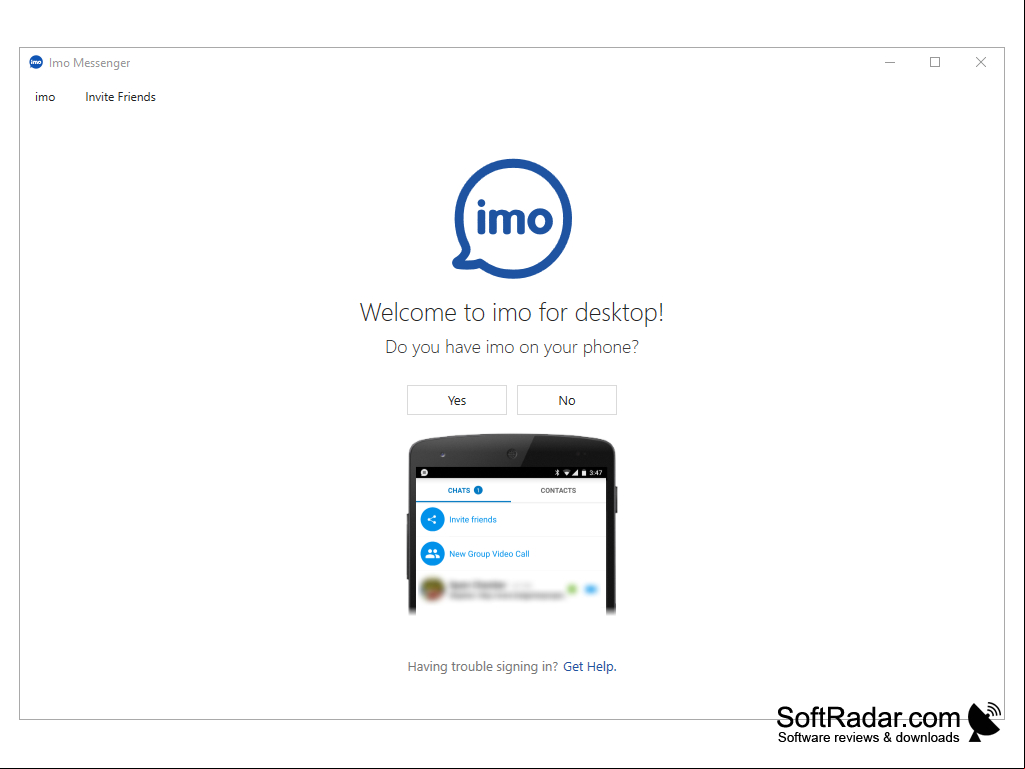Click the imo icon in title bar
The image size is (1025, 769).
tap(36, 62)
